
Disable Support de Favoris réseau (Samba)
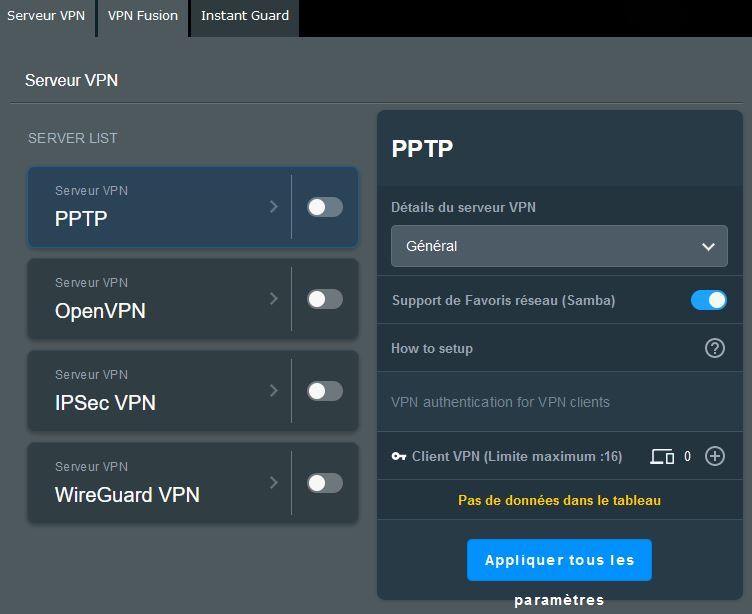pos(708,300)
